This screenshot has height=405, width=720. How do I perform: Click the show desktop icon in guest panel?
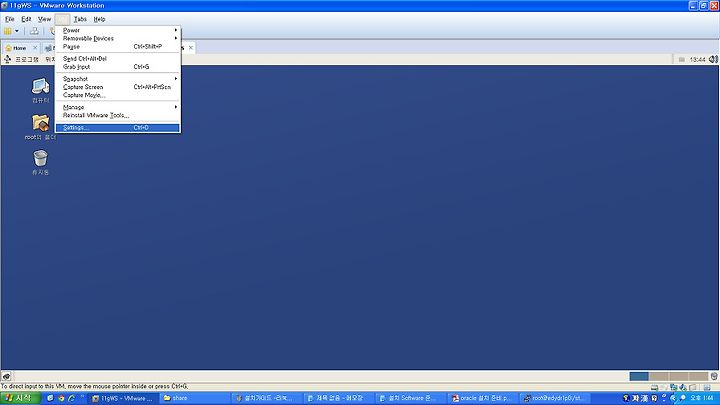pos(6,377)
